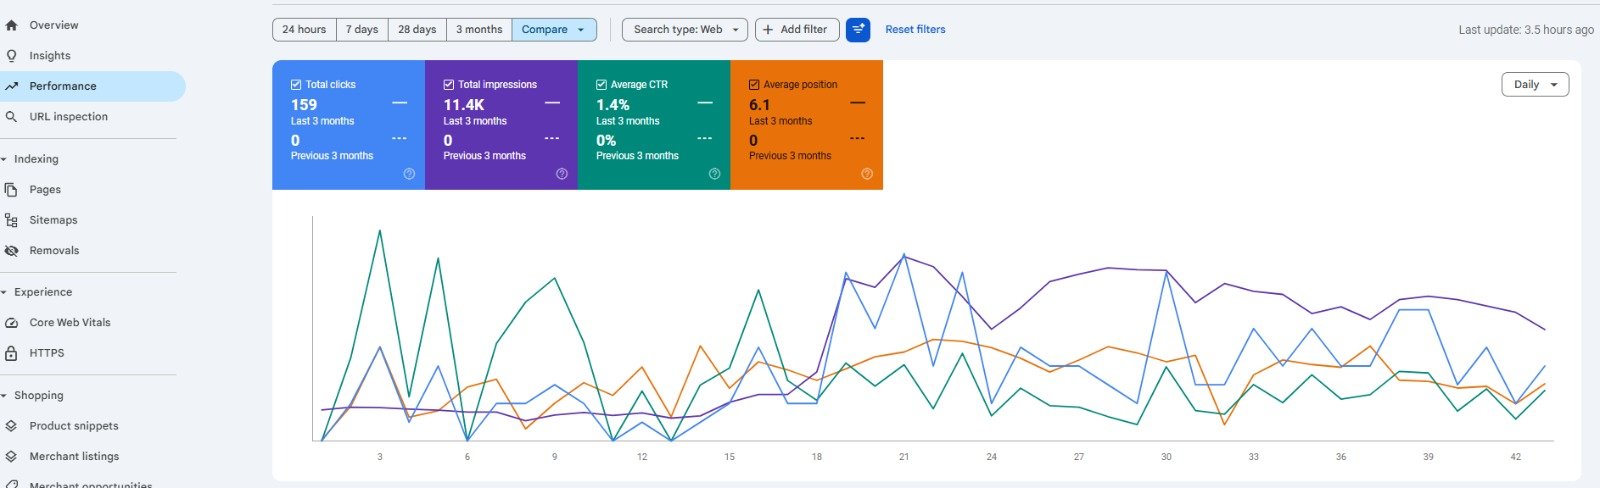Click the Merchant listings layers icon

click(11, 456)
